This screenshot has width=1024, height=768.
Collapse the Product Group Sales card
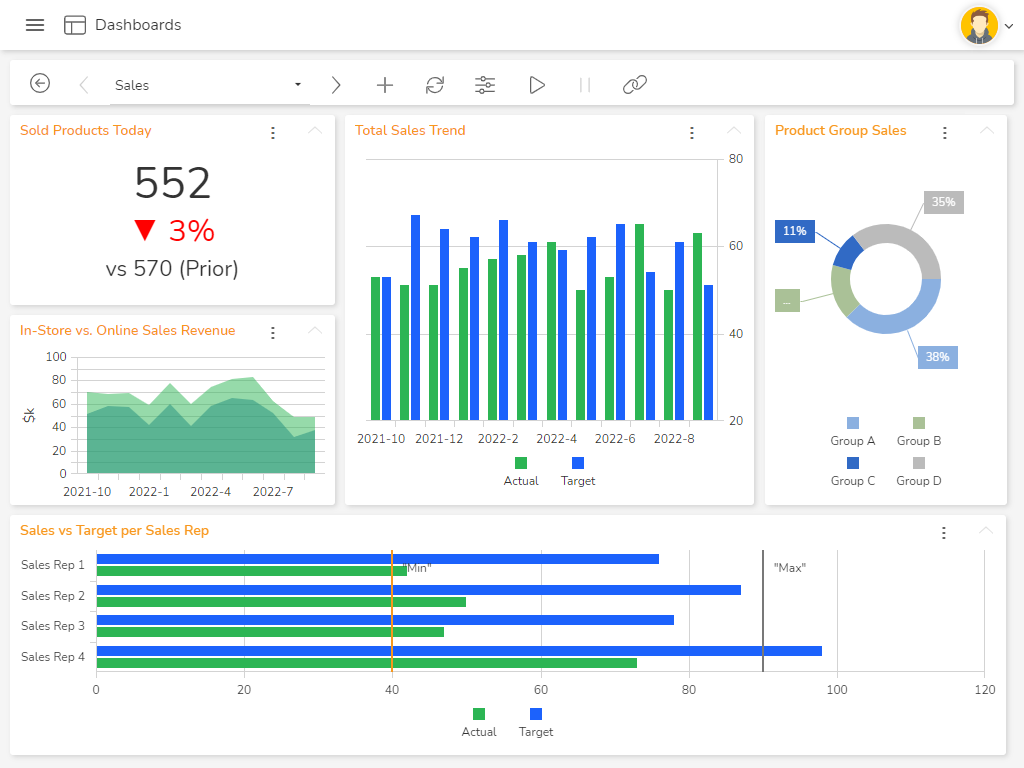click(987, 130)
